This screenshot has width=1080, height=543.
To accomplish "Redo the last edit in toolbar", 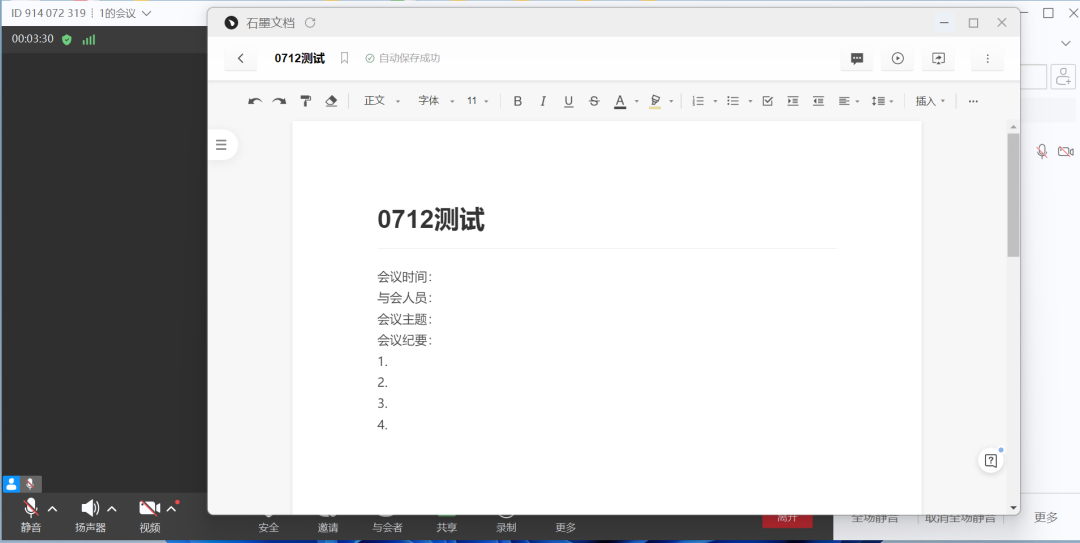I will coord(279,101).
